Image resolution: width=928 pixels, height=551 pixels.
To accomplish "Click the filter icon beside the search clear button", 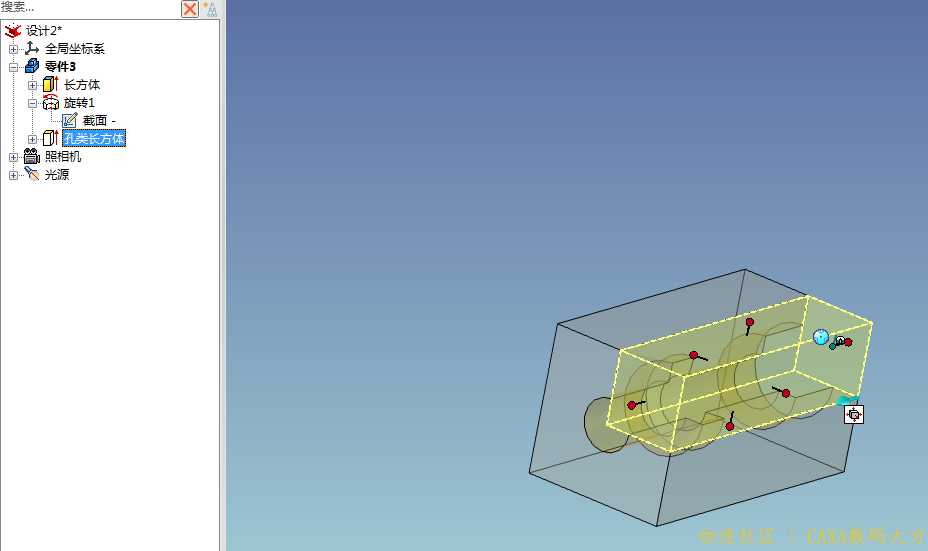I will 210,9.
